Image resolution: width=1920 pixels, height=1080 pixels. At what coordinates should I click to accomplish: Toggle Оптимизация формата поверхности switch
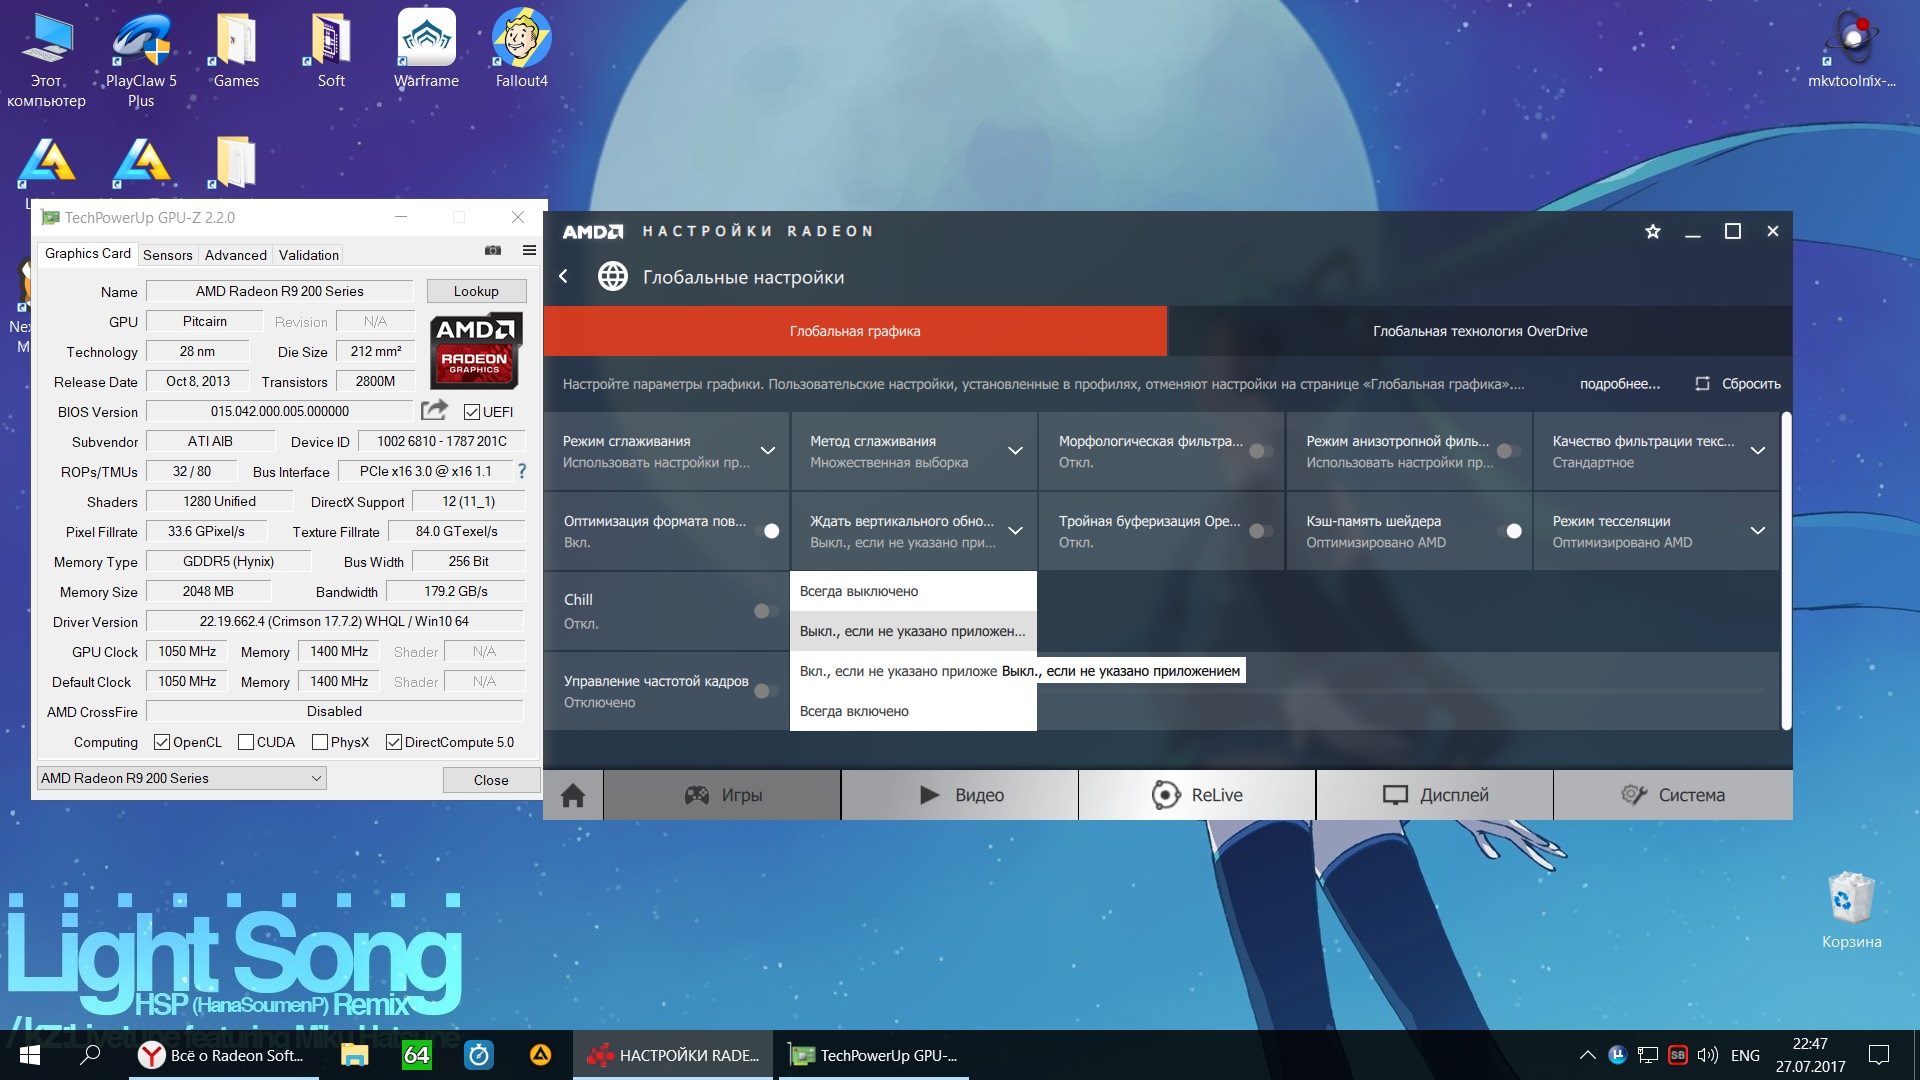click(767, 531)
